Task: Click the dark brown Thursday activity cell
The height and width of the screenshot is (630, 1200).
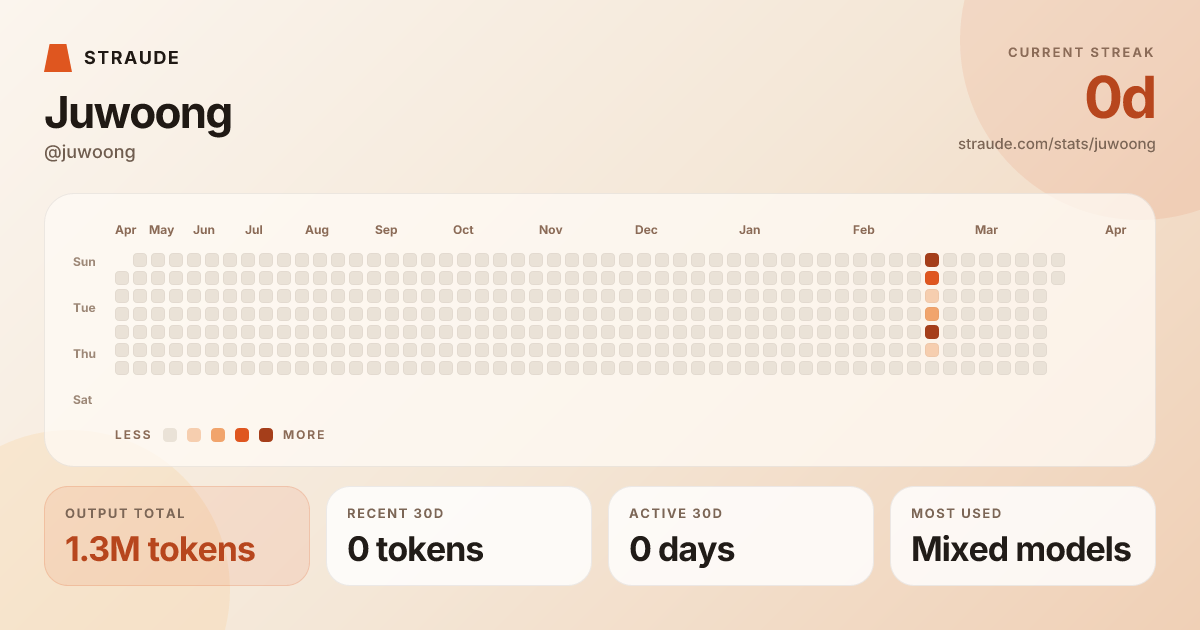Action: pos(932,332)
